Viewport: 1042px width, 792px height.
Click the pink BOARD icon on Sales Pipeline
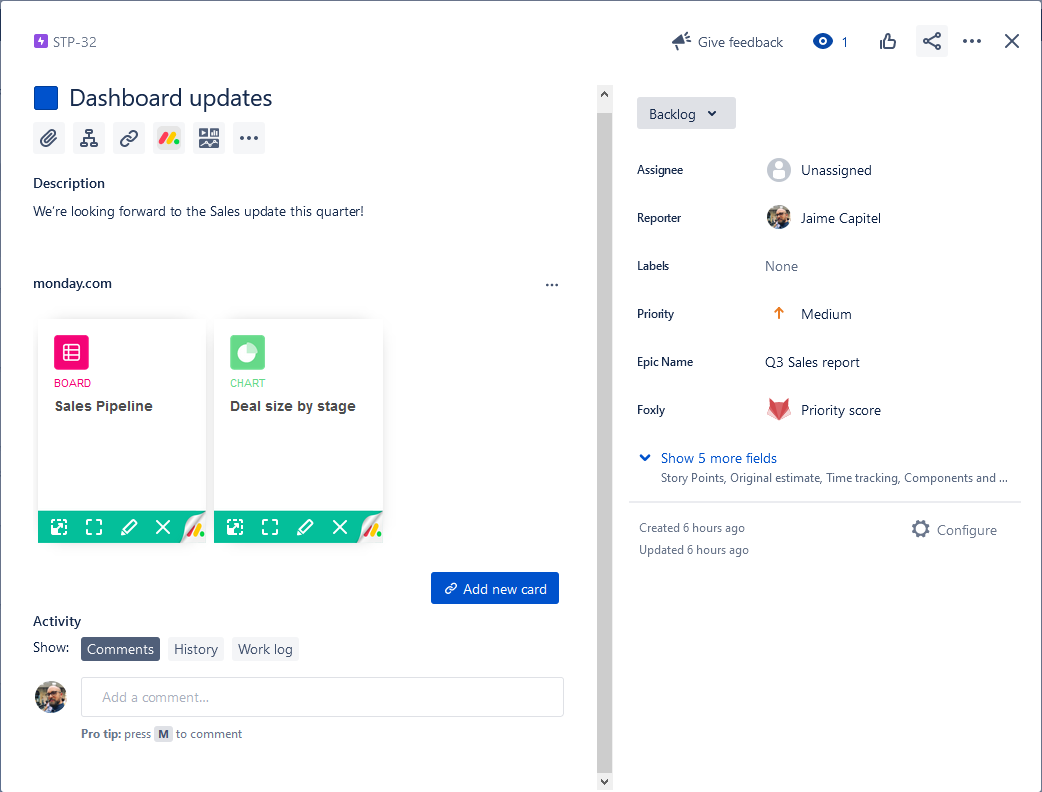pyautogui.click(x=71, y=352)
